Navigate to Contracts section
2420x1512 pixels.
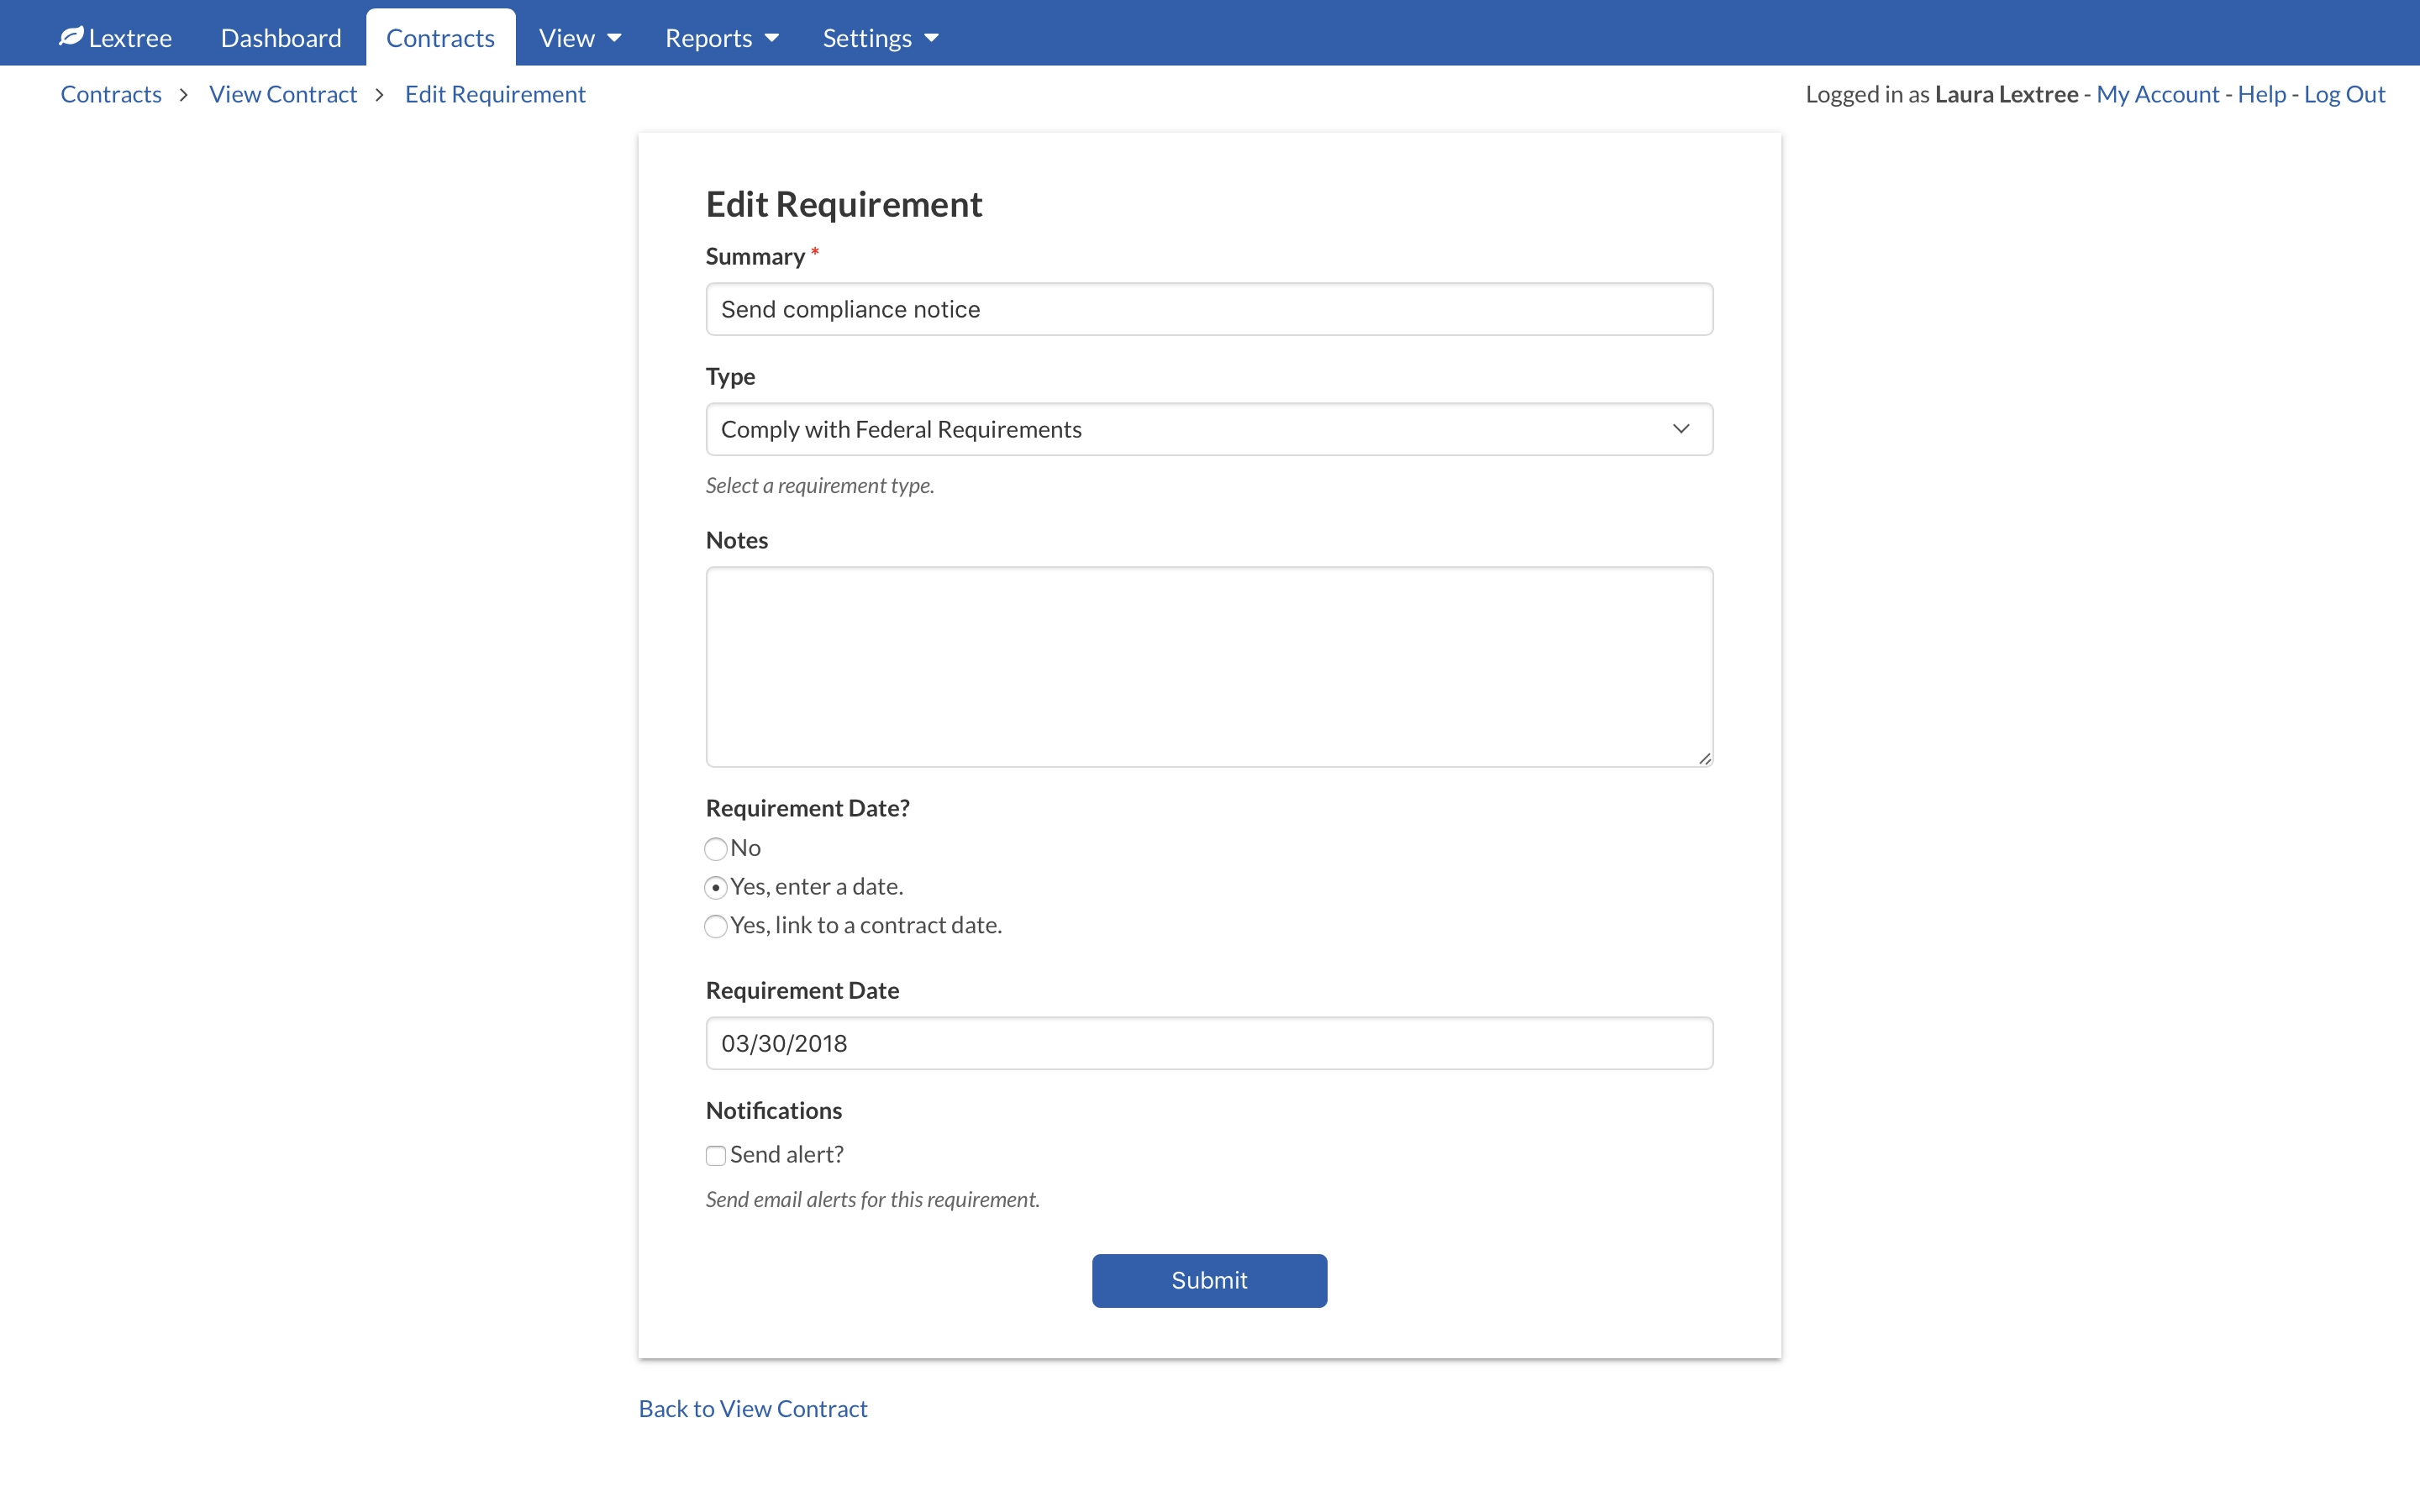(x=439, y=37)
